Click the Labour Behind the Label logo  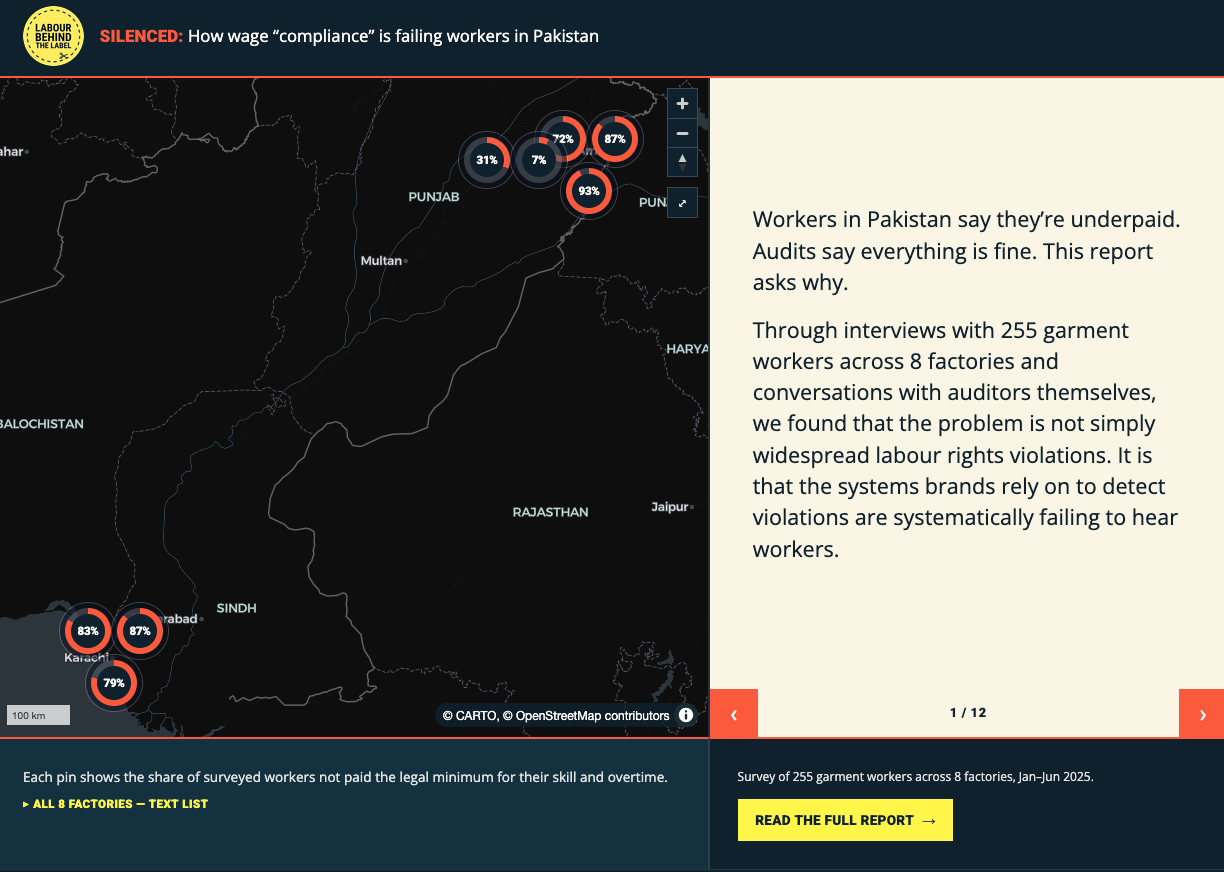[x=53, y=36]
